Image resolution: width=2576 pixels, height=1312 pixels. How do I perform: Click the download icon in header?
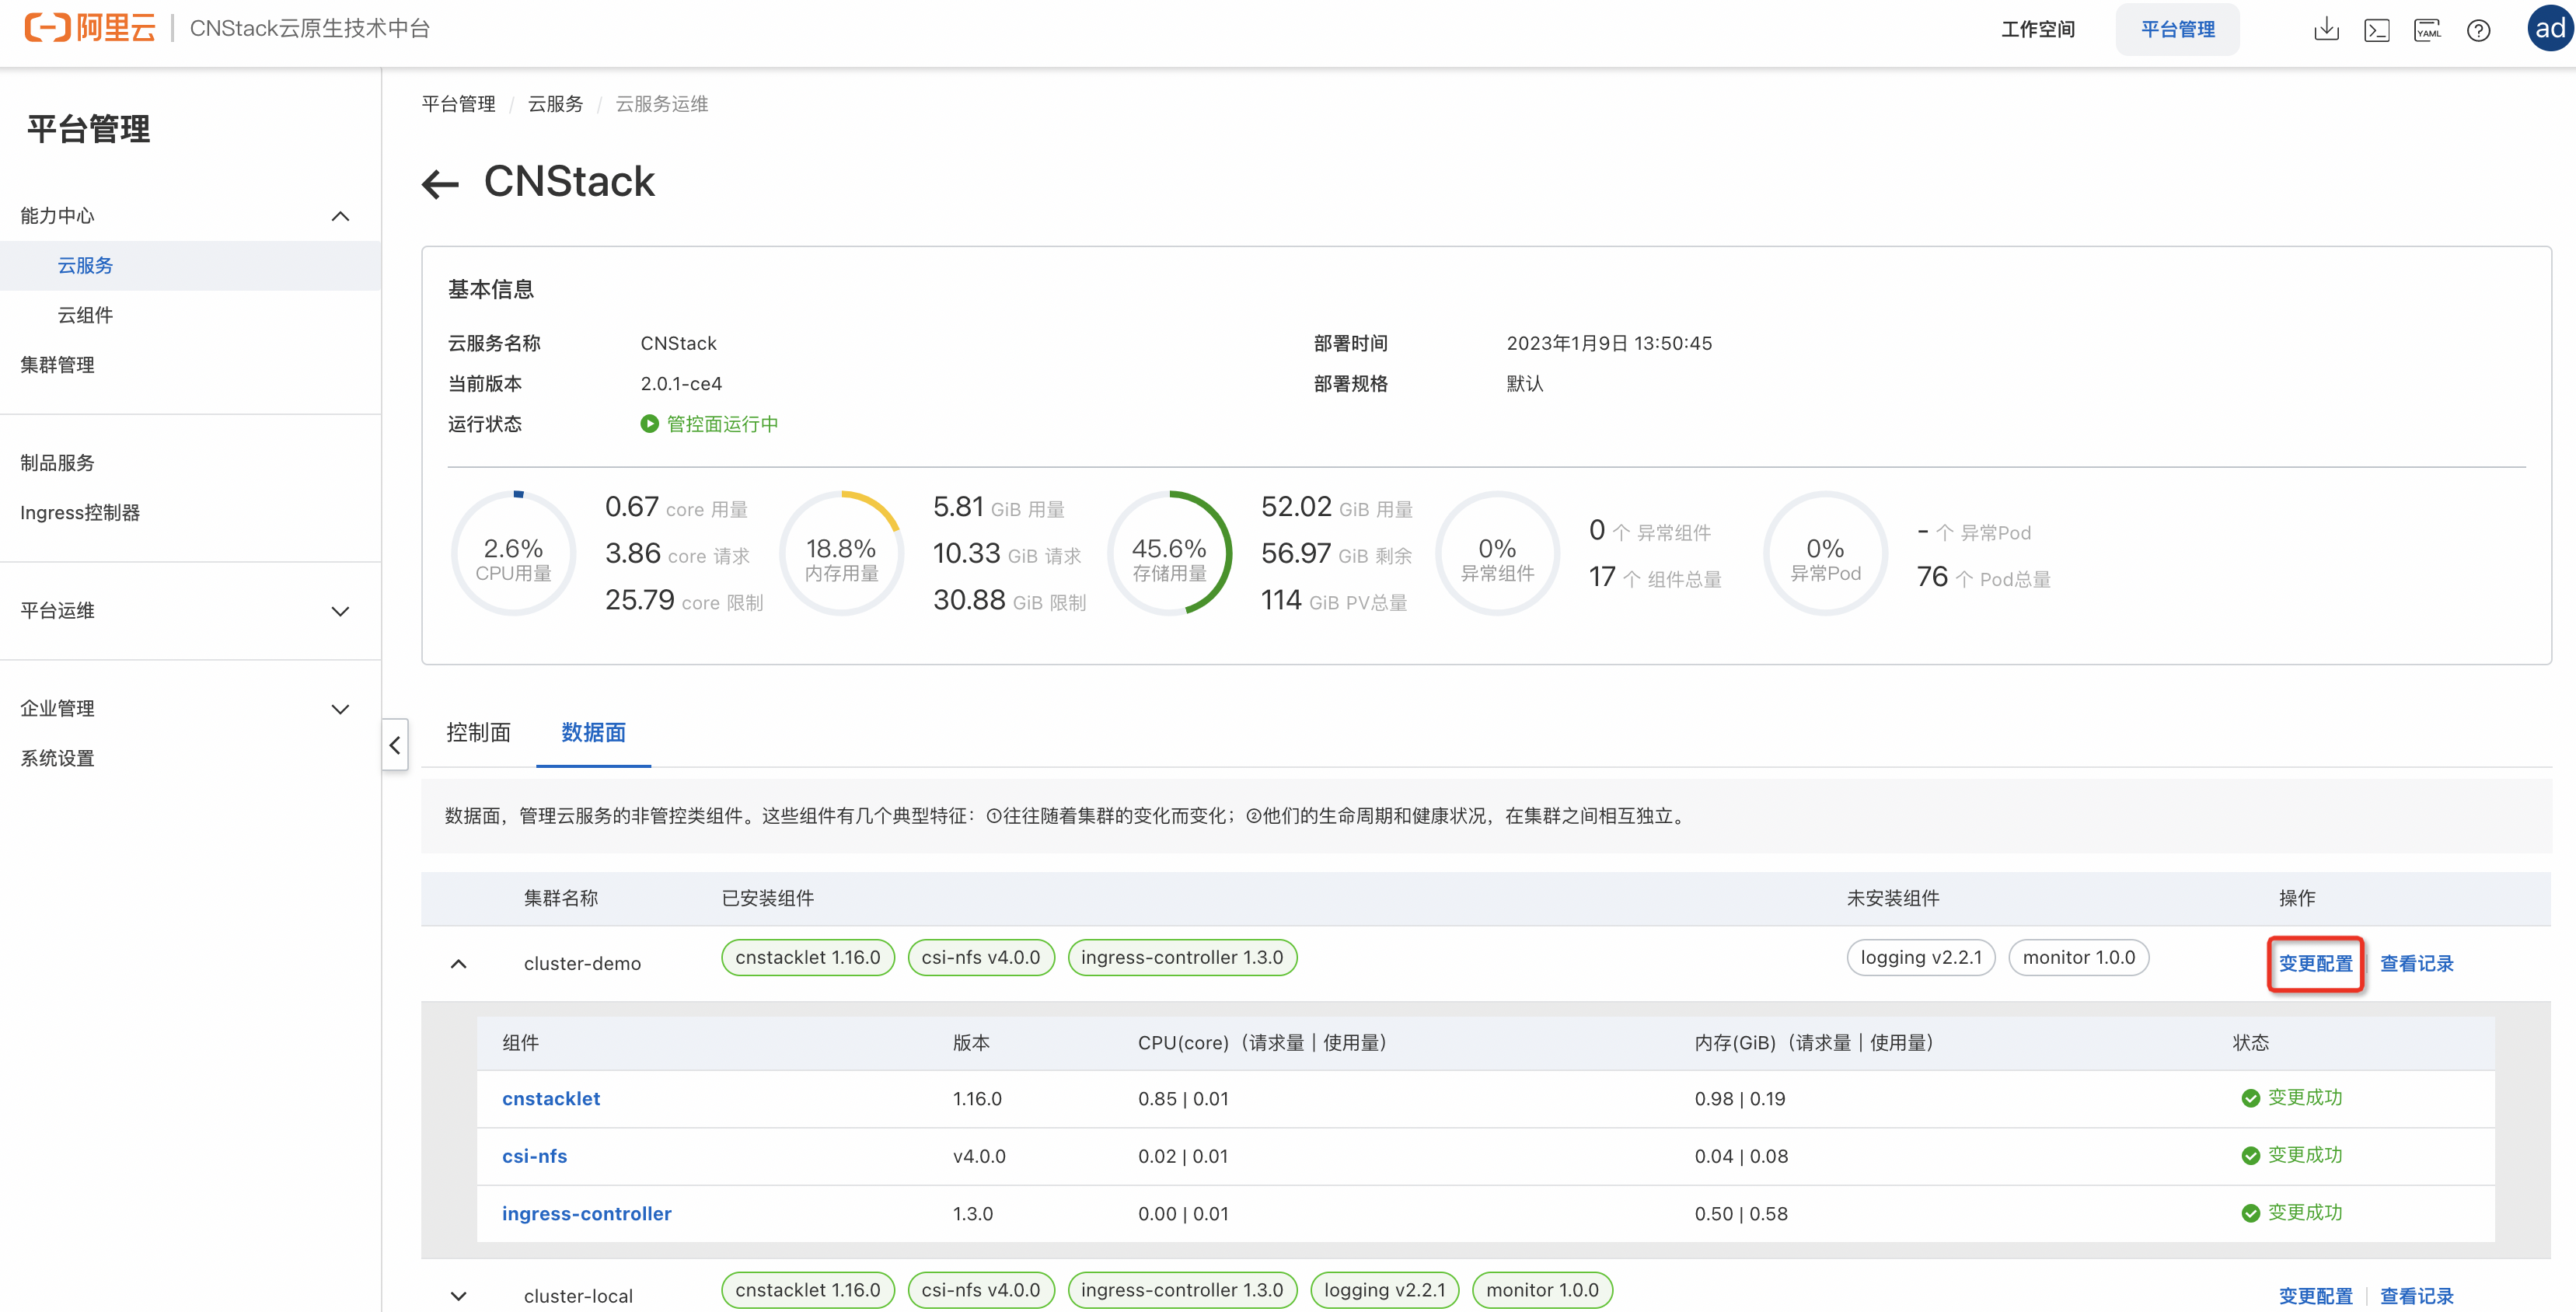pos(2326,30)
